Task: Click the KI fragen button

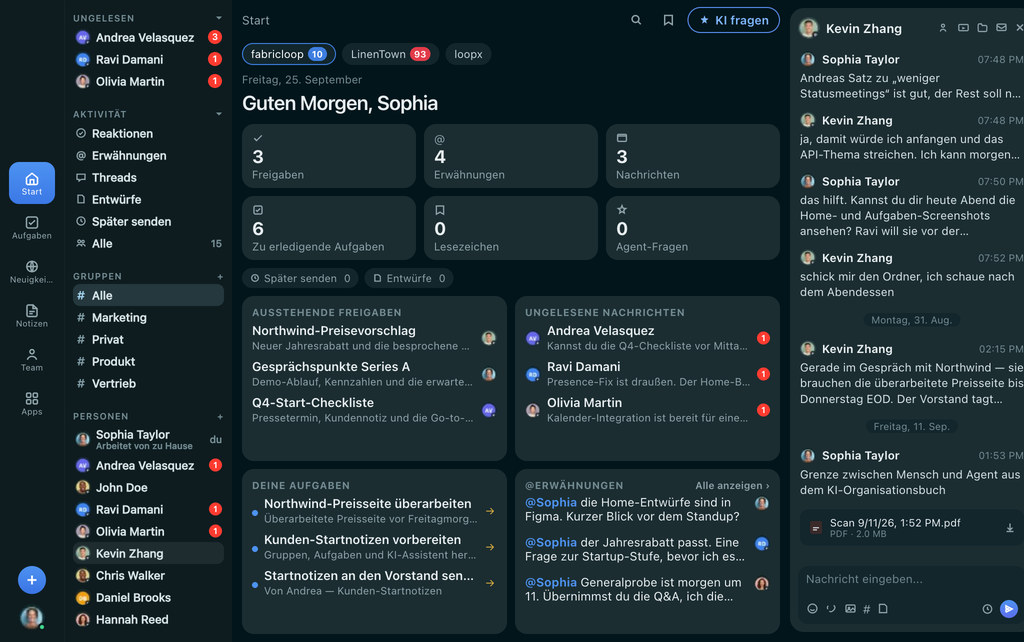Action: (x=733, y=20)
